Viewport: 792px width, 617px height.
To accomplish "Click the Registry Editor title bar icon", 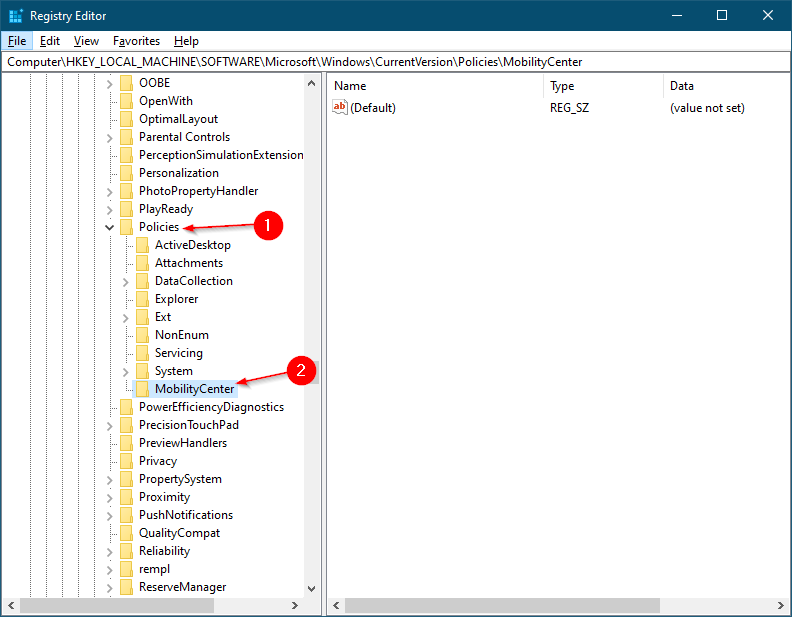I will [16, 16].
